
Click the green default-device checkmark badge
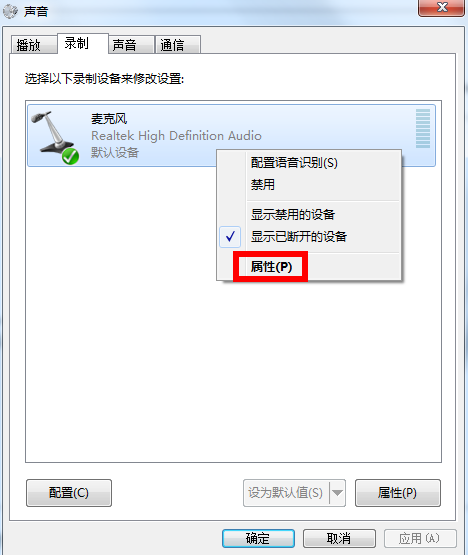pos(70,156)
